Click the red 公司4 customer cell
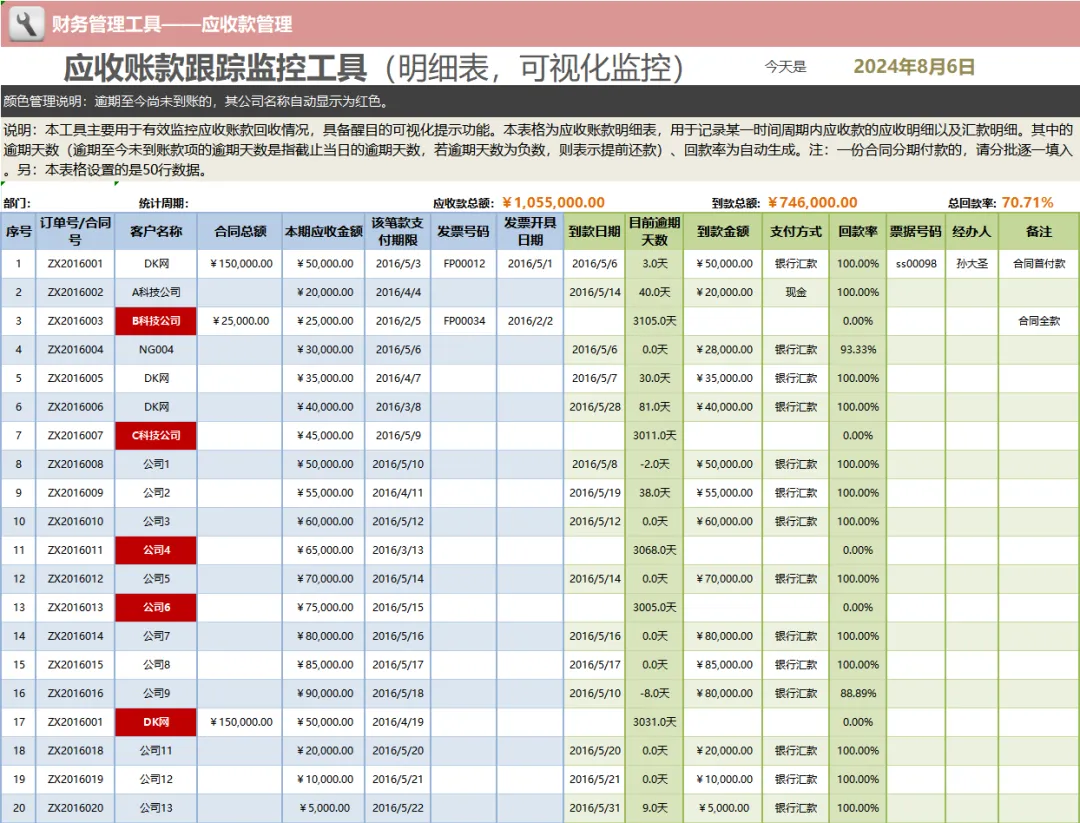The height and width of the screenshot is (823, 1080). click(156, 550)
